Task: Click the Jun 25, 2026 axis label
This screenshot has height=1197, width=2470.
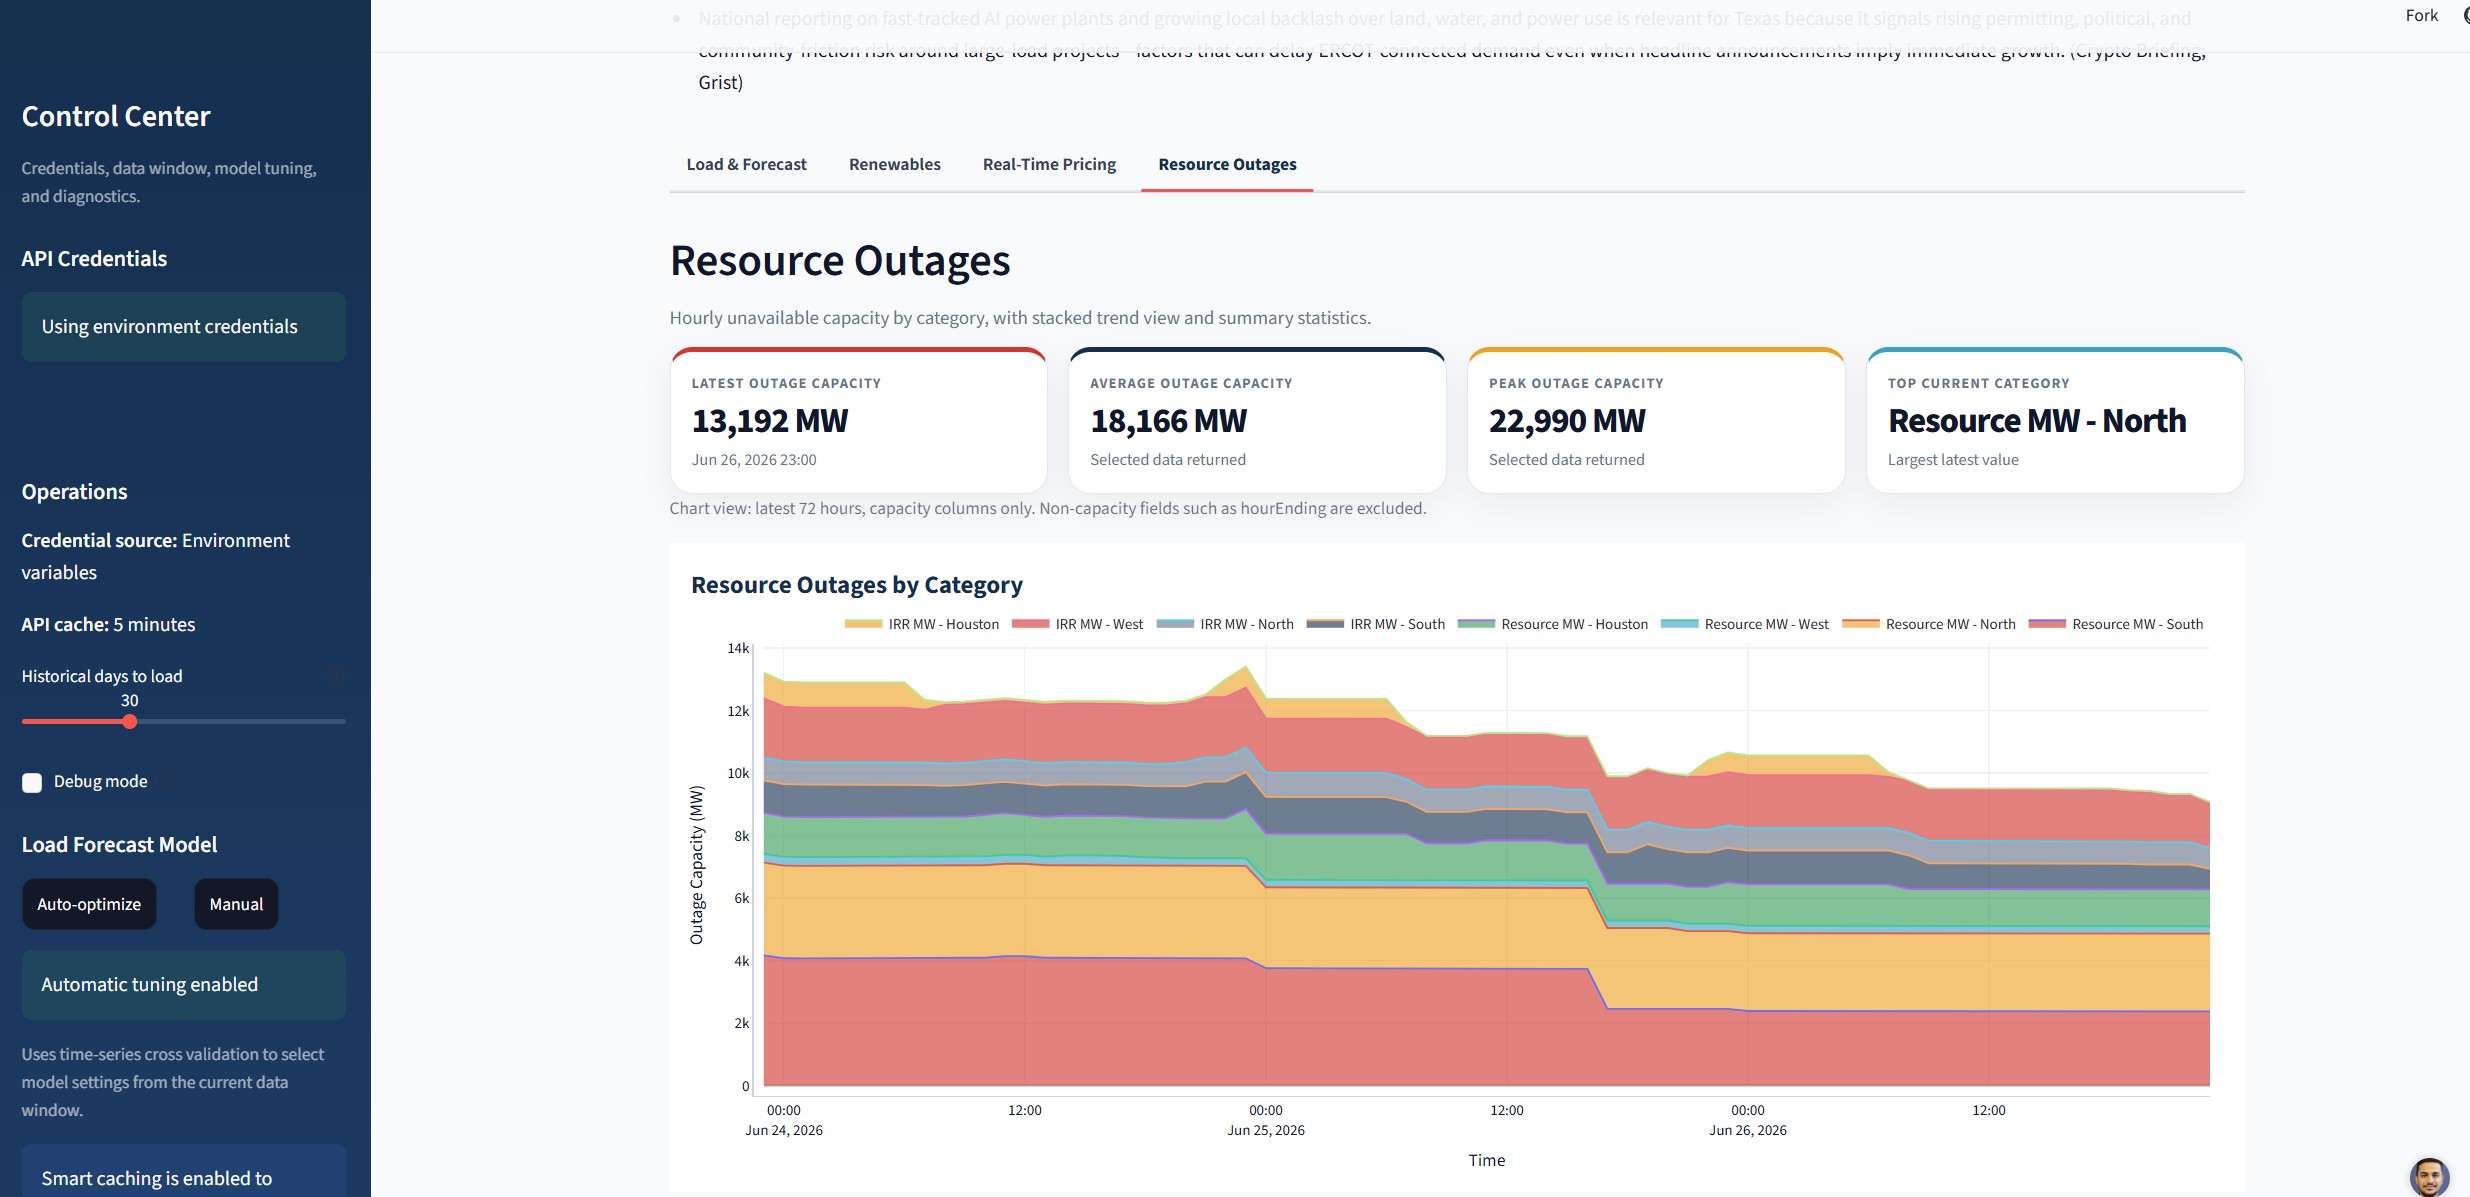Action: [1266, 1130]
